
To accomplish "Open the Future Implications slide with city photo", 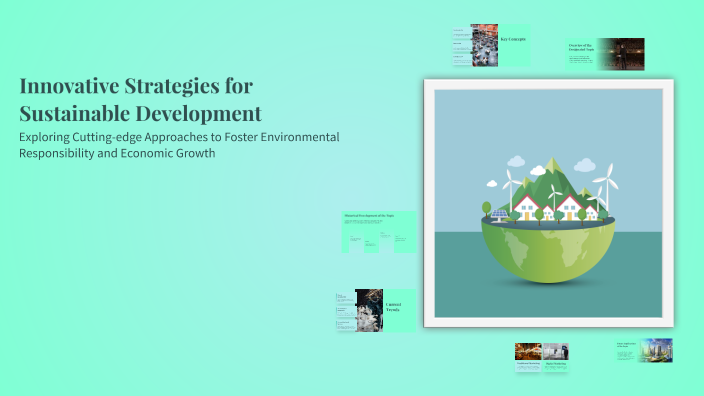I will [644, 350].
